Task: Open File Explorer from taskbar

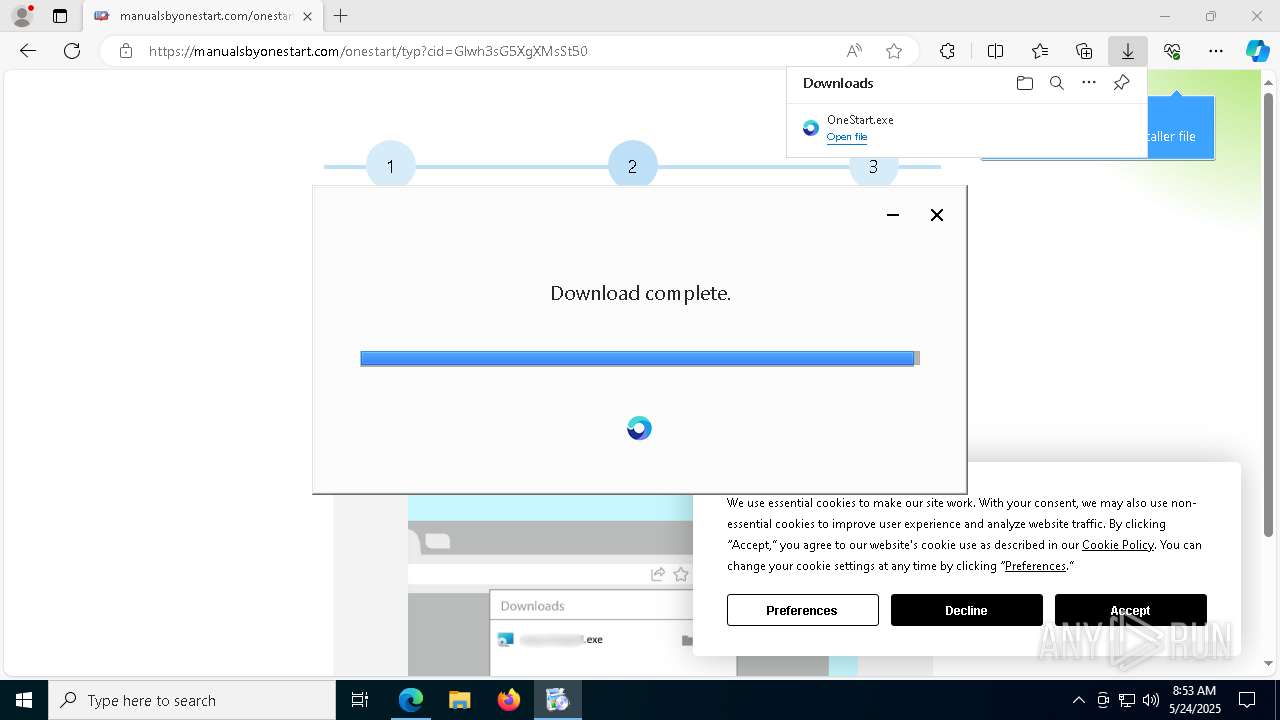Action: pos(459,700)
